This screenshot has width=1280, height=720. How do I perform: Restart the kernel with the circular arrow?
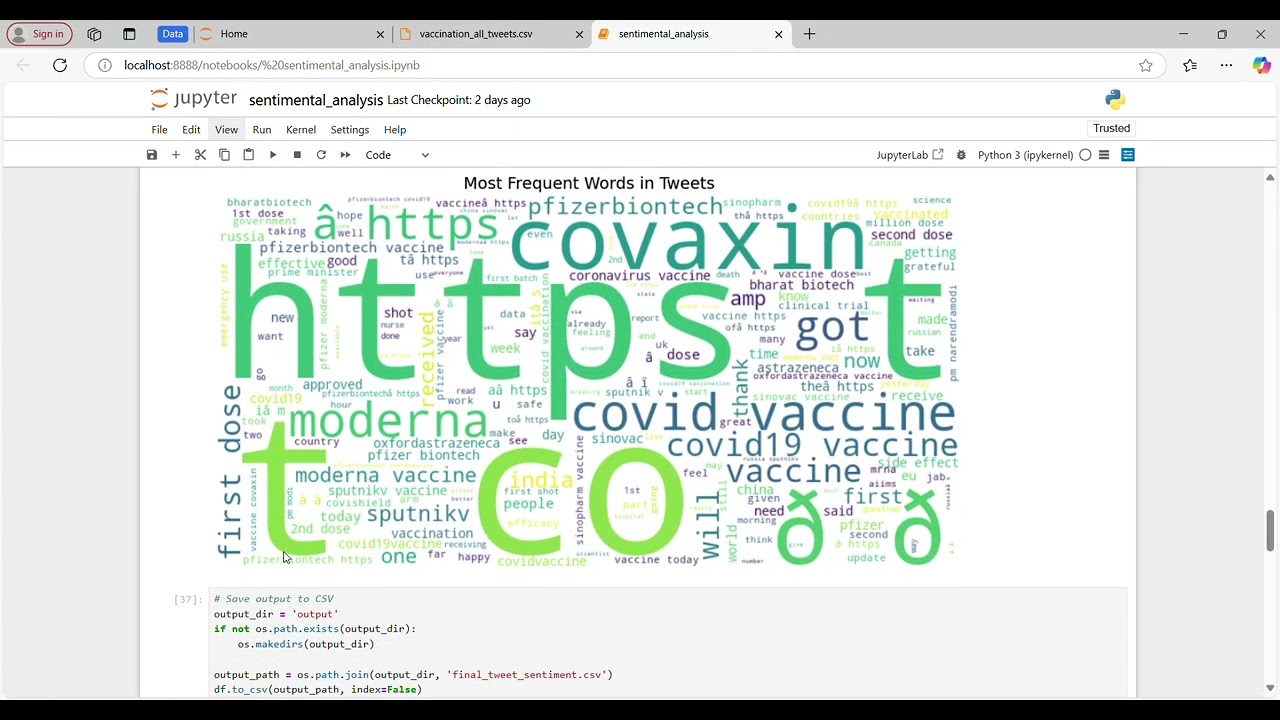321,155
